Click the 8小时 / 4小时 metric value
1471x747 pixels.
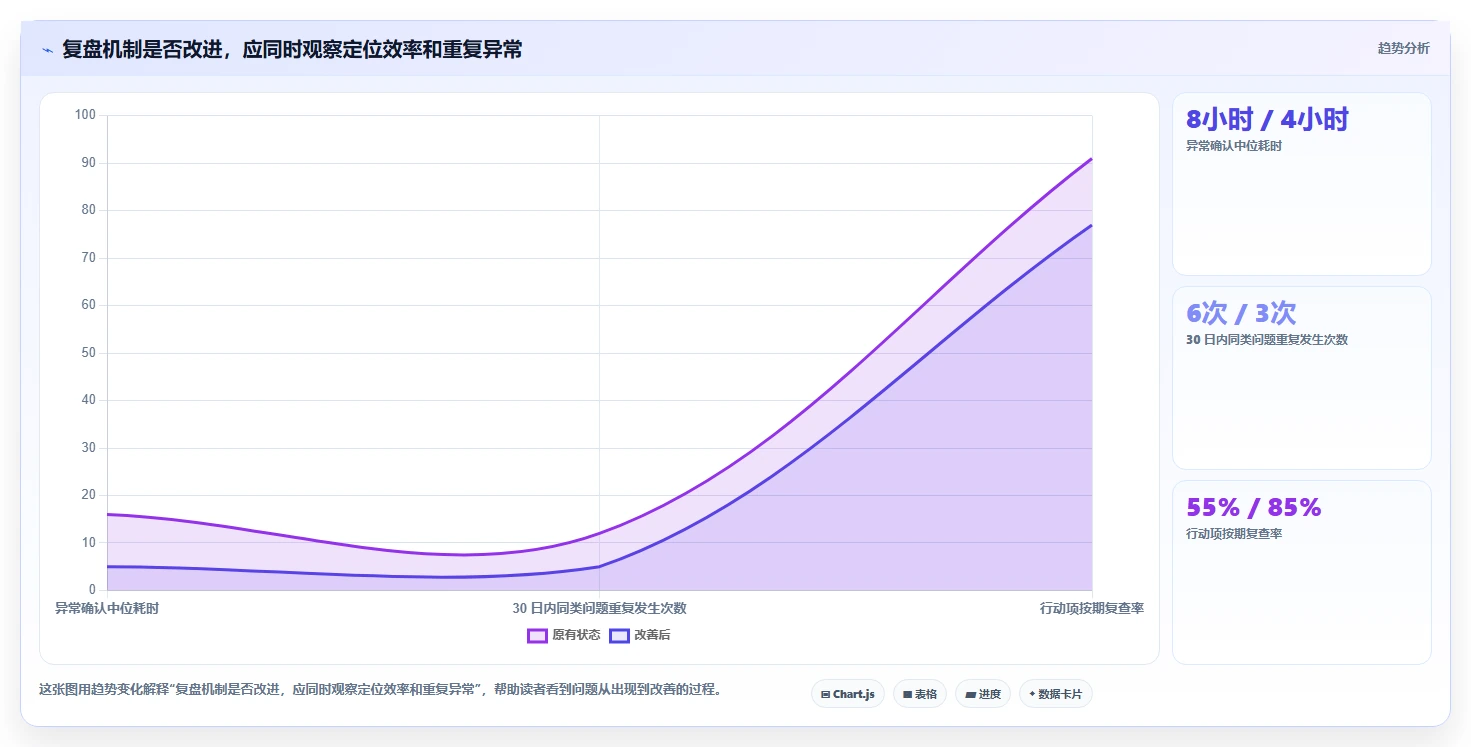pos(1267,120)
